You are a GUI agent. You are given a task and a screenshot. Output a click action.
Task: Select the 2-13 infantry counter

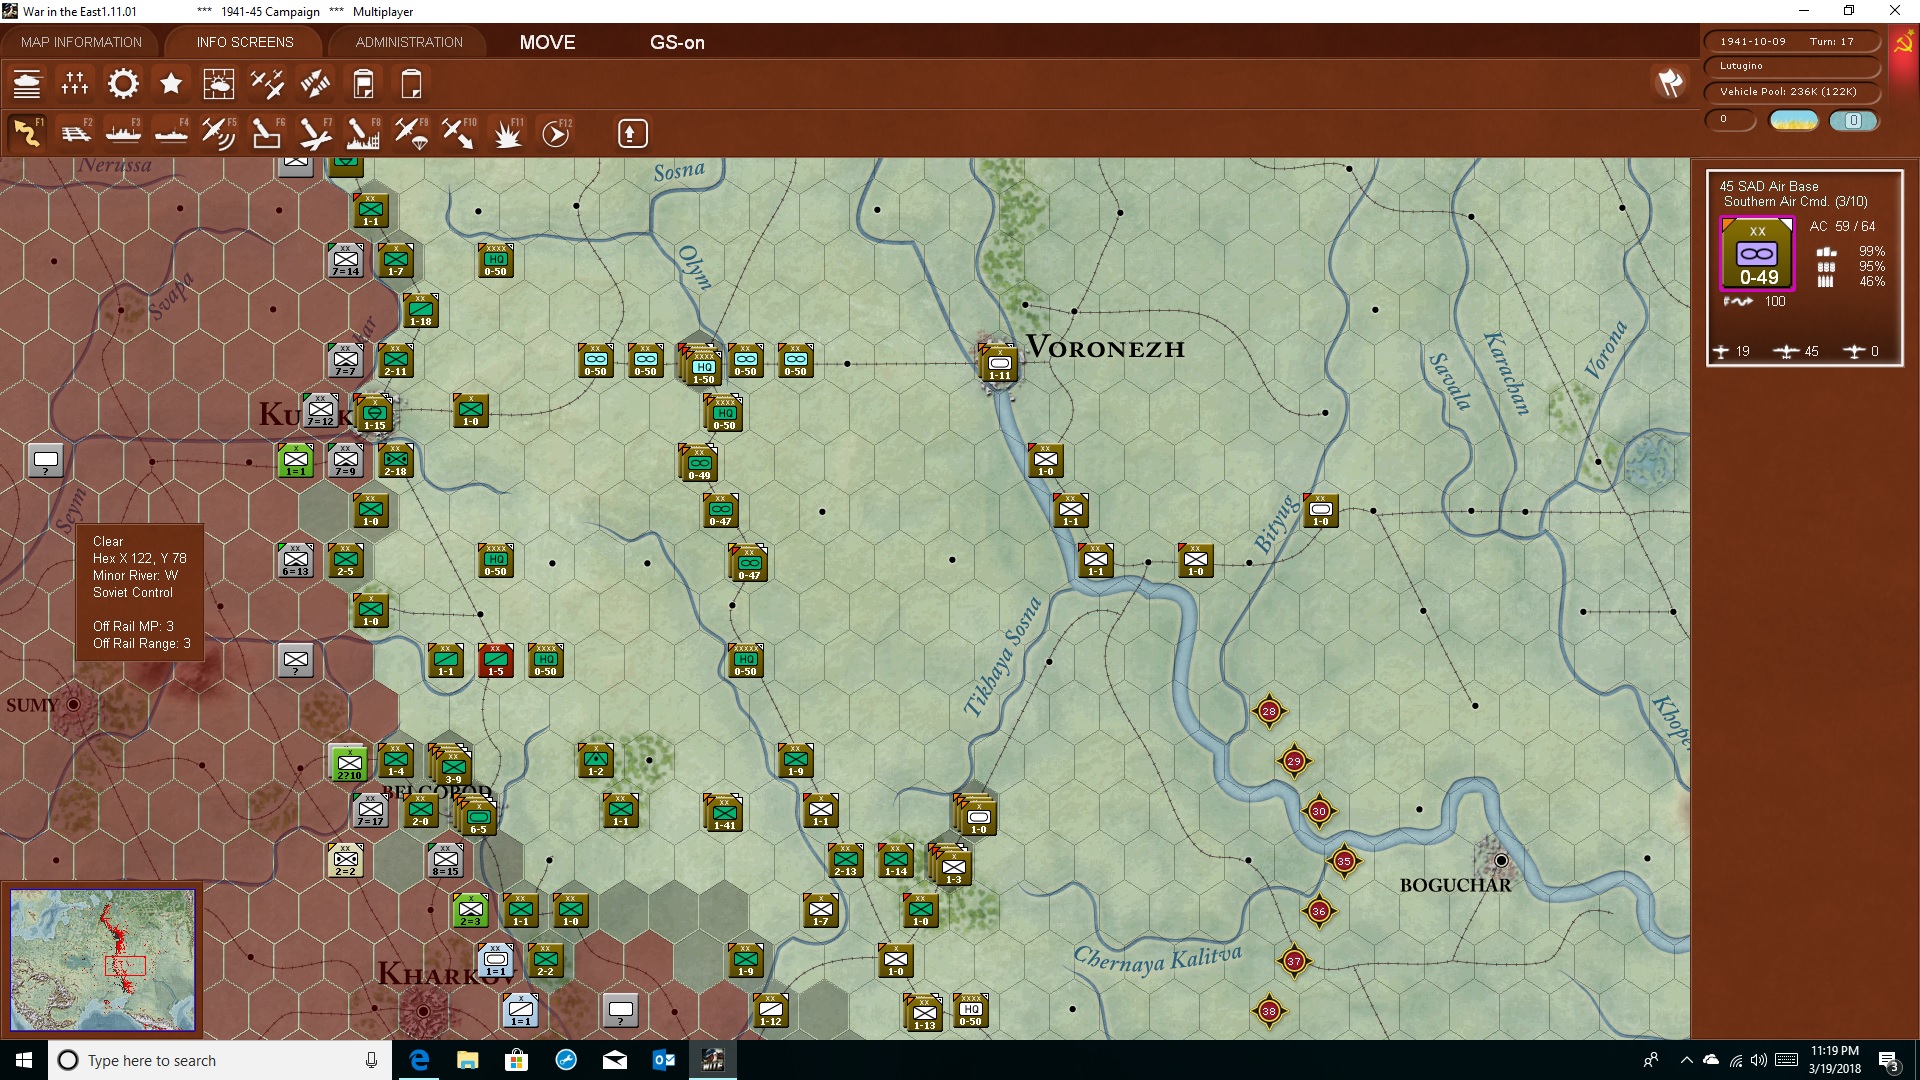coord(845,860)
